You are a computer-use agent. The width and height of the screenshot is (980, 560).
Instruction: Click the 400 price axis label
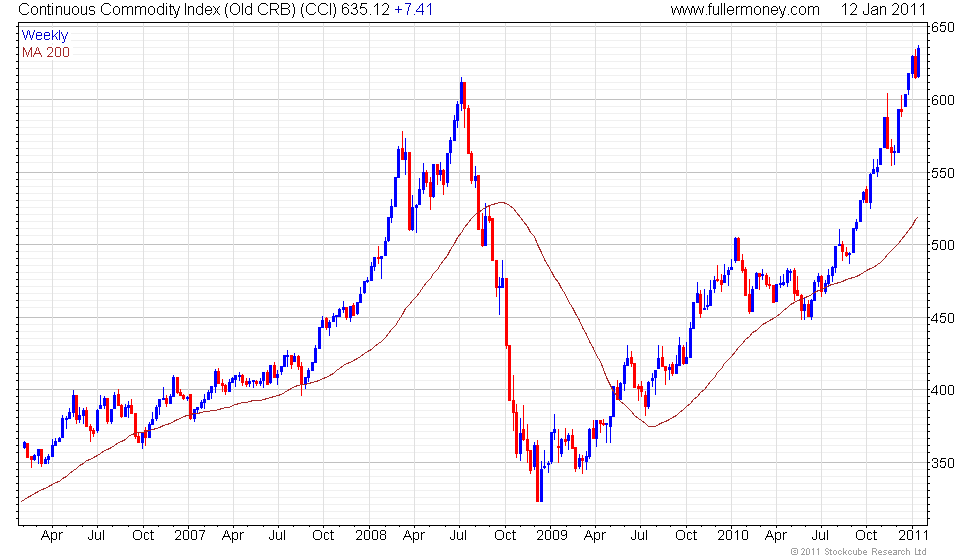[943, 391]
